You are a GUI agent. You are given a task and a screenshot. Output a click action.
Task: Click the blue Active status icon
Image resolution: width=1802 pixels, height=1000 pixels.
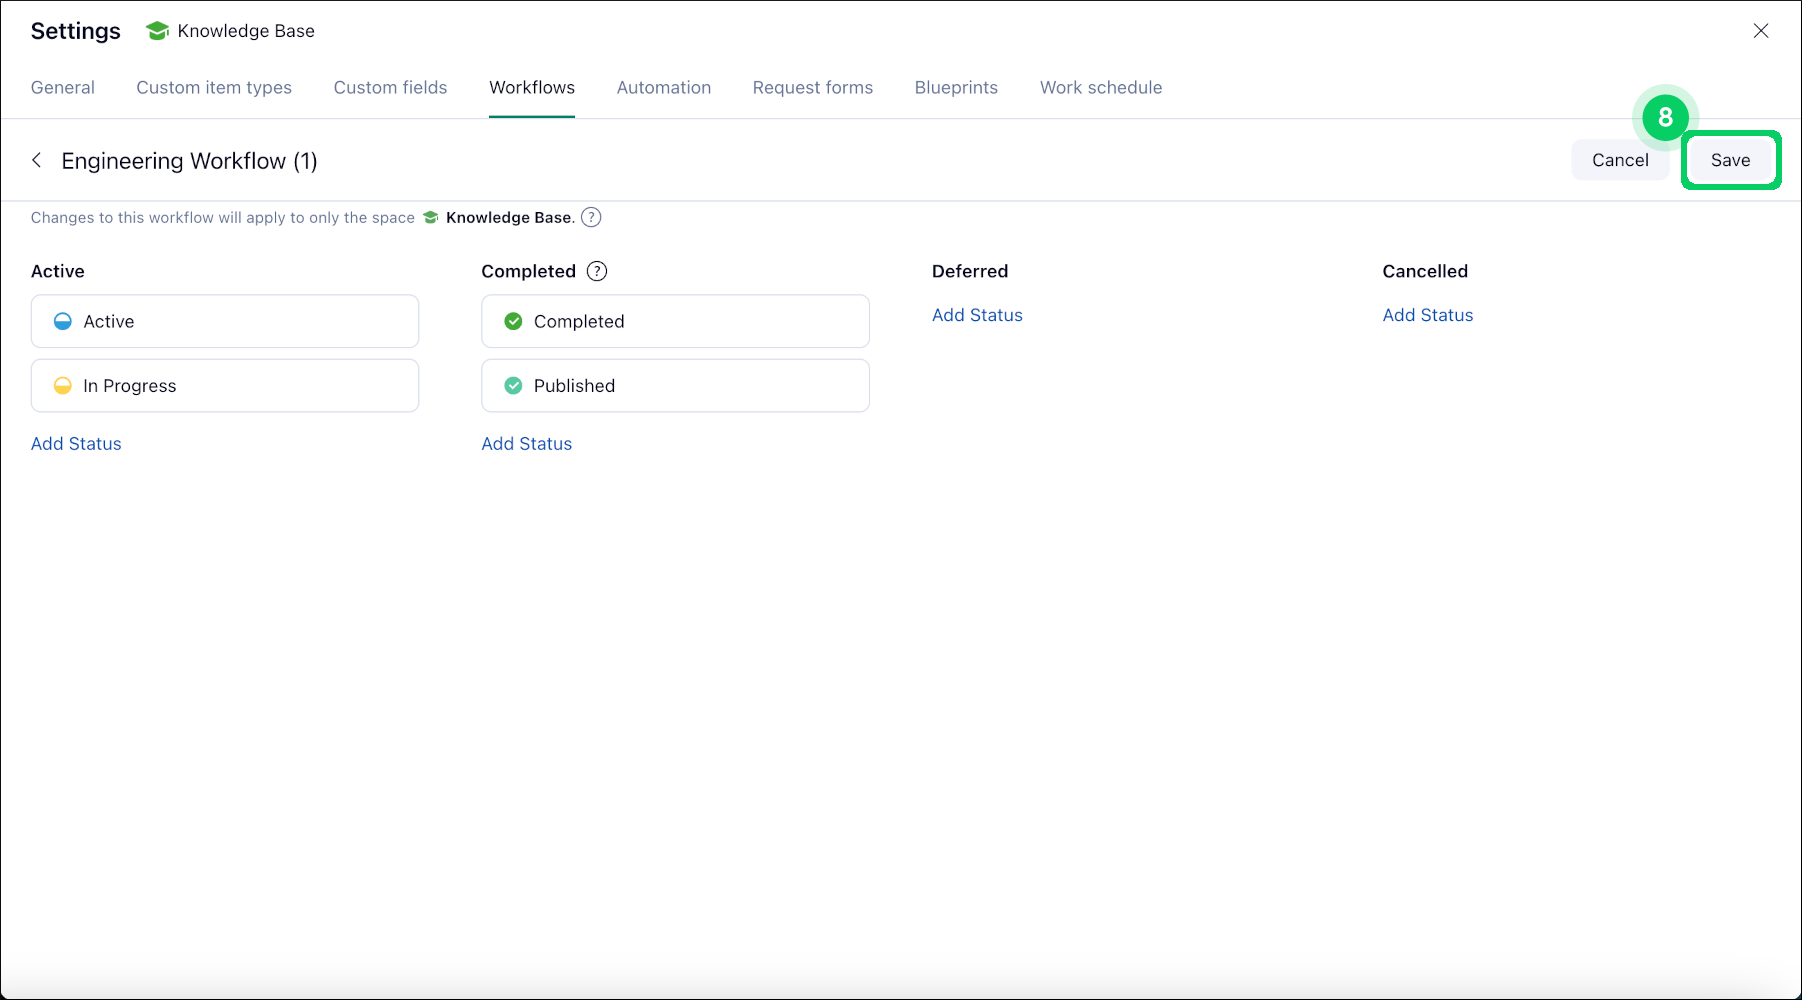(63, 321)
